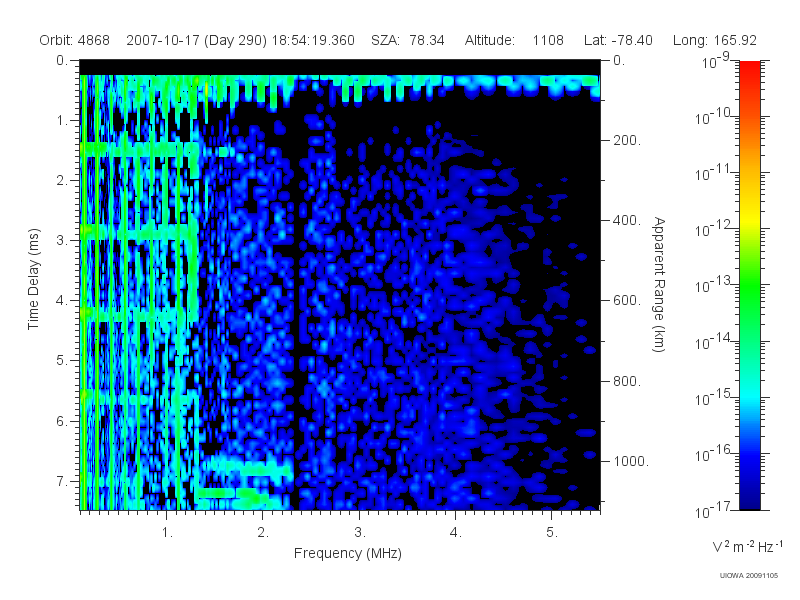
Task: Click time delay axis tick label '5.'
Action: point(62,361)
